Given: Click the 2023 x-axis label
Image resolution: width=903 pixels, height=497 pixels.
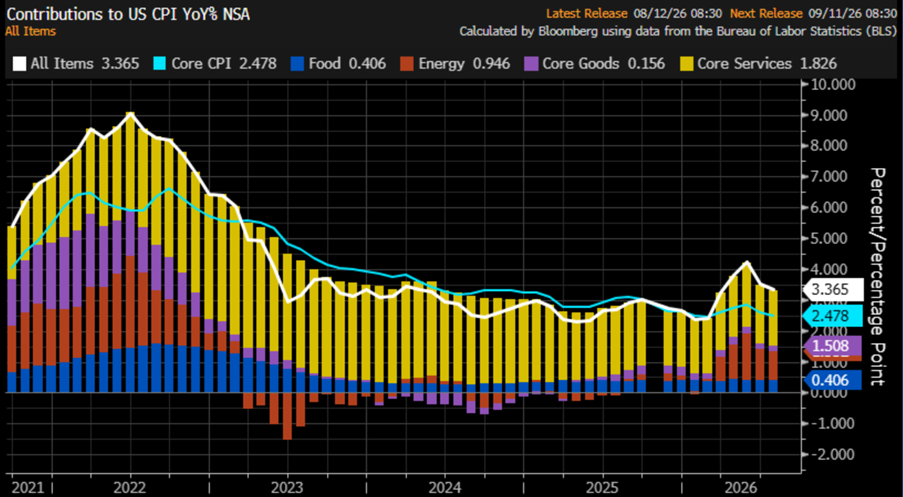Looking at the screenshot, I should point(288,488).
